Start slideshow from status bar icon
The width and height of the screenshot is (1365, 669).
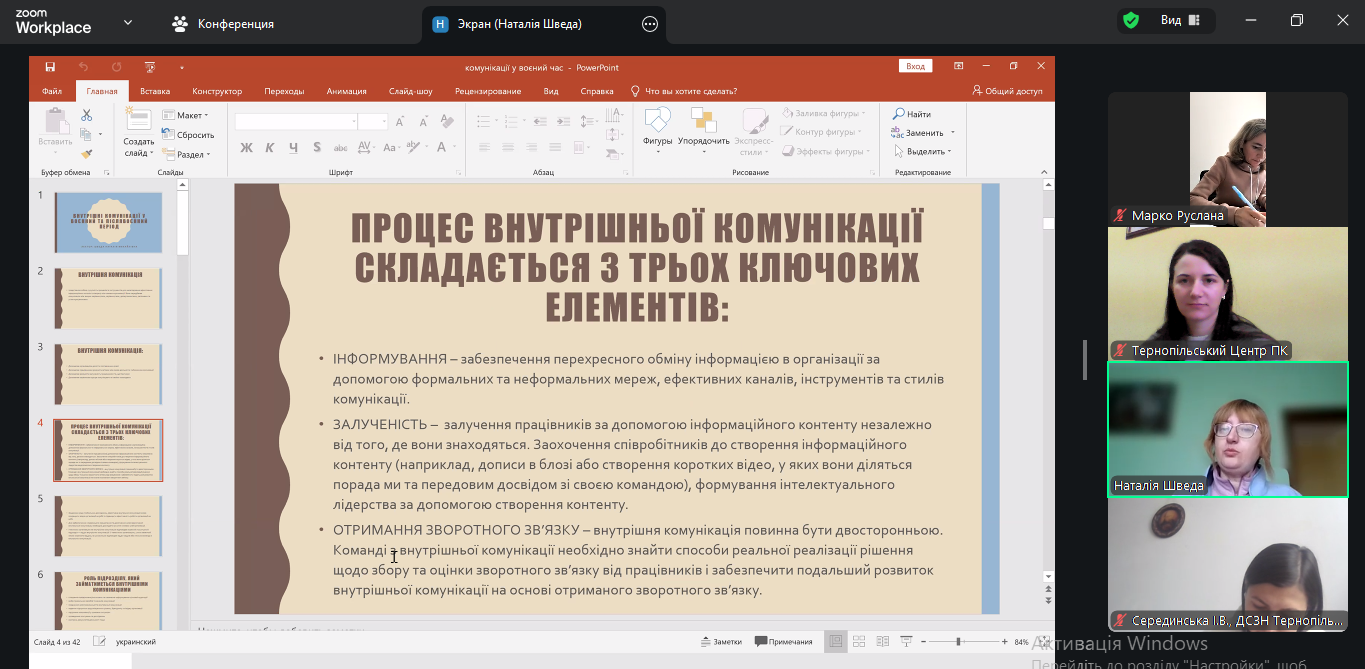tap(905, 641)
